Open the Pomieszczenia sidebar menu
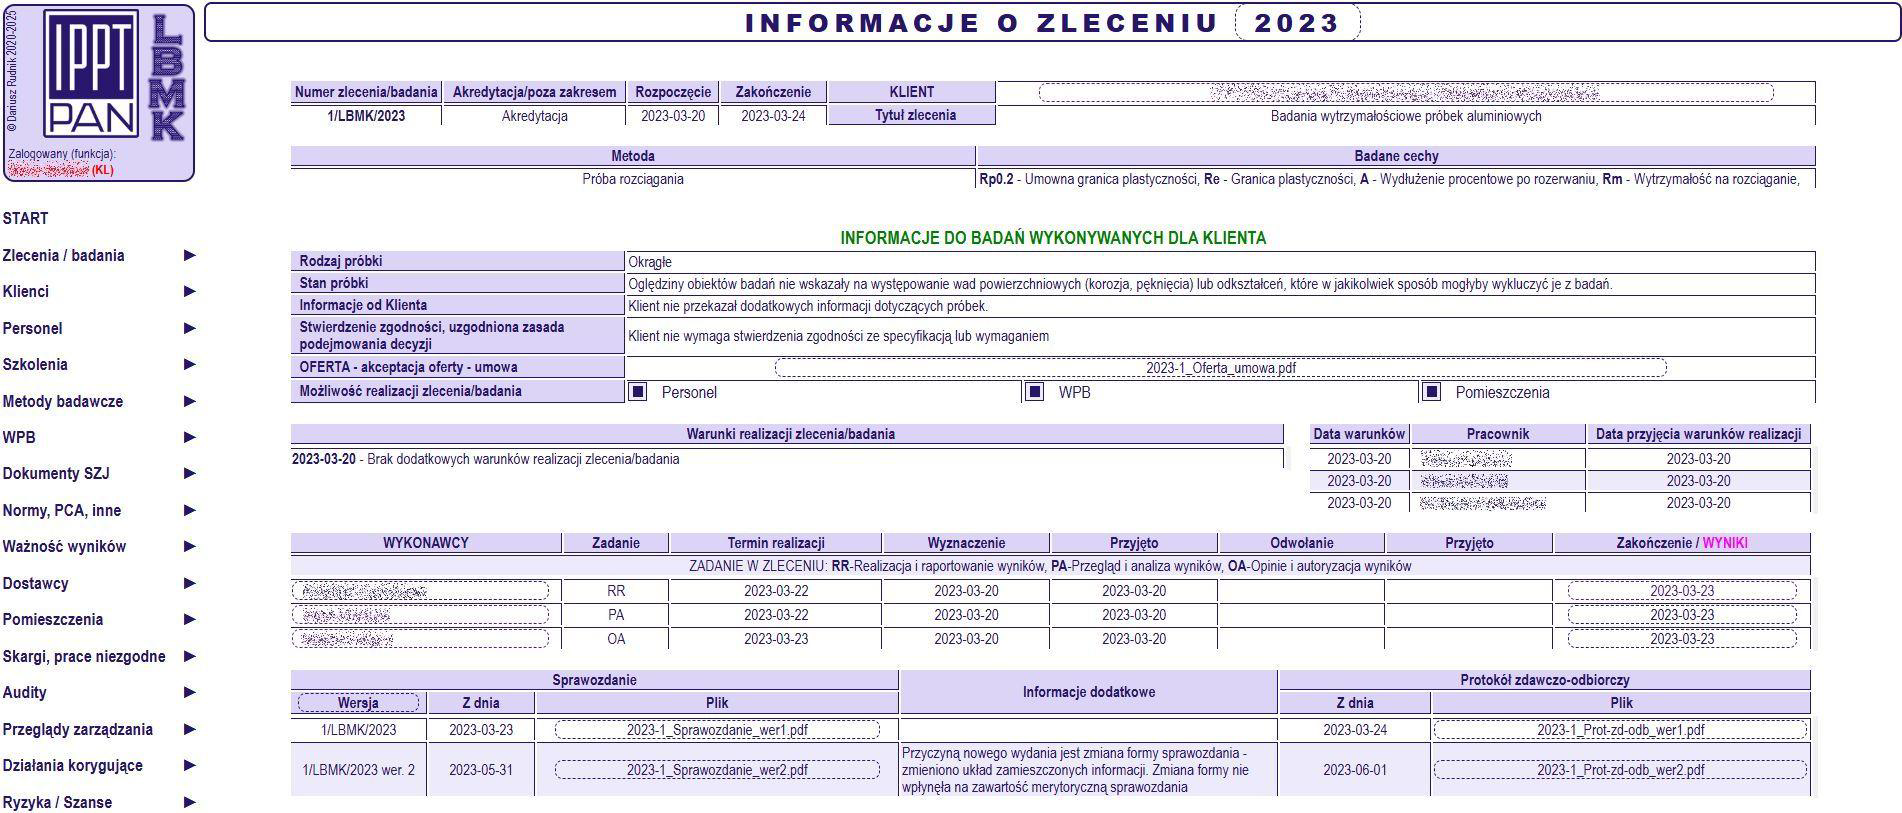This screenshot has width=1902, height=813. pyautogui.click(x=53, y=619)
